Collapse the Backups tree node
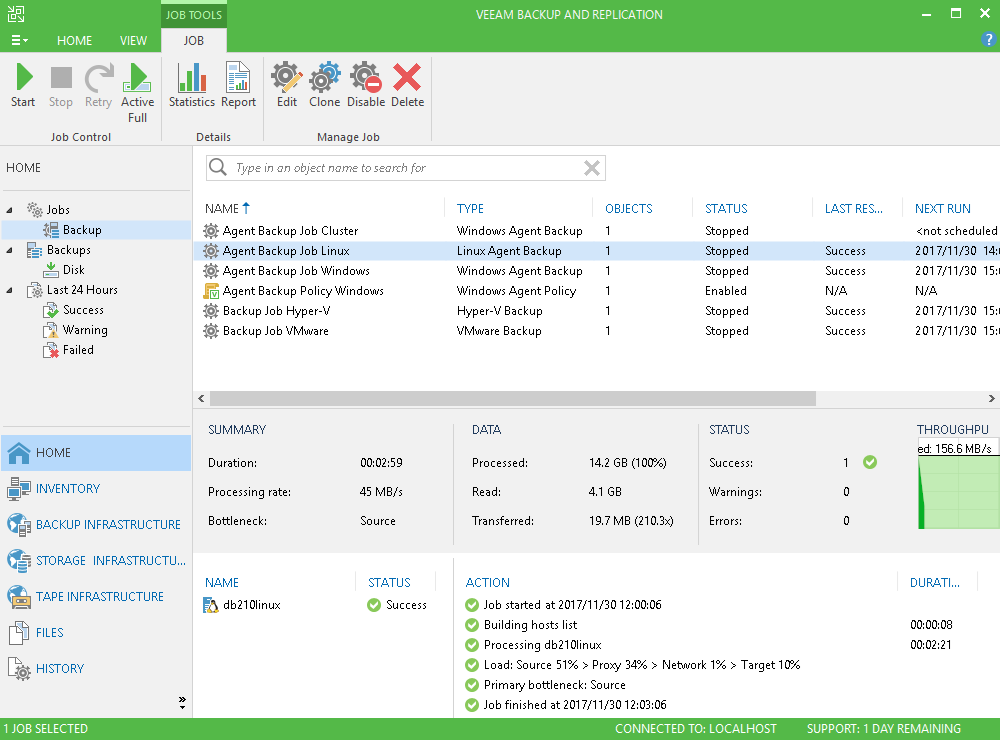The height and width of the screenshot is (740, 1000). [10, 250]
